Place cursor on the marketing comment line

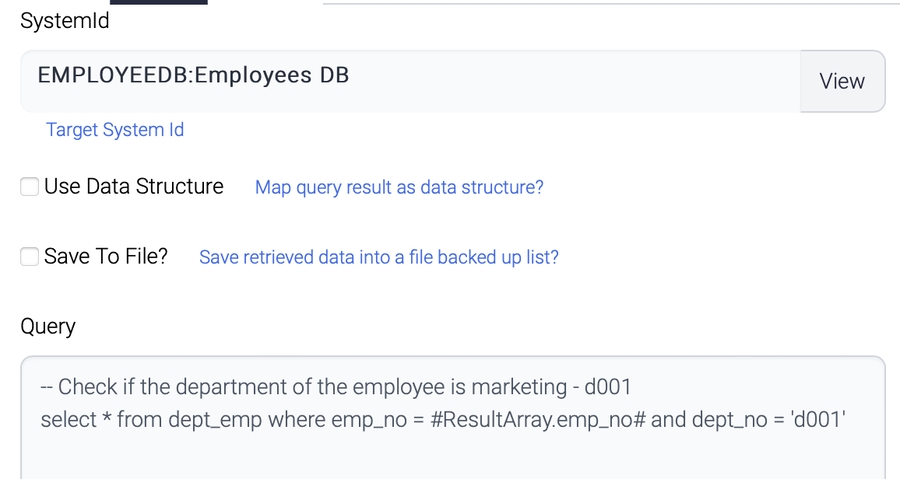click(x=336, y=387)
